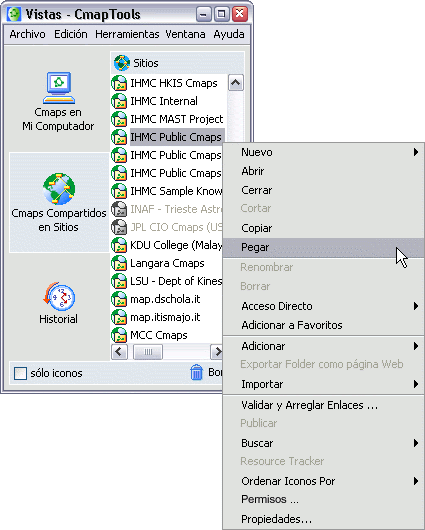Expand the Nuevo submenu

click(324, 152)
